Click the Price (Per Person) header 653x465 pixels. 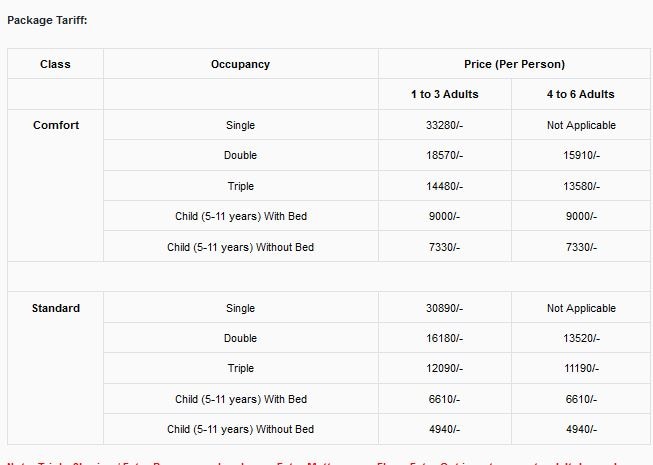pos(514,64)
